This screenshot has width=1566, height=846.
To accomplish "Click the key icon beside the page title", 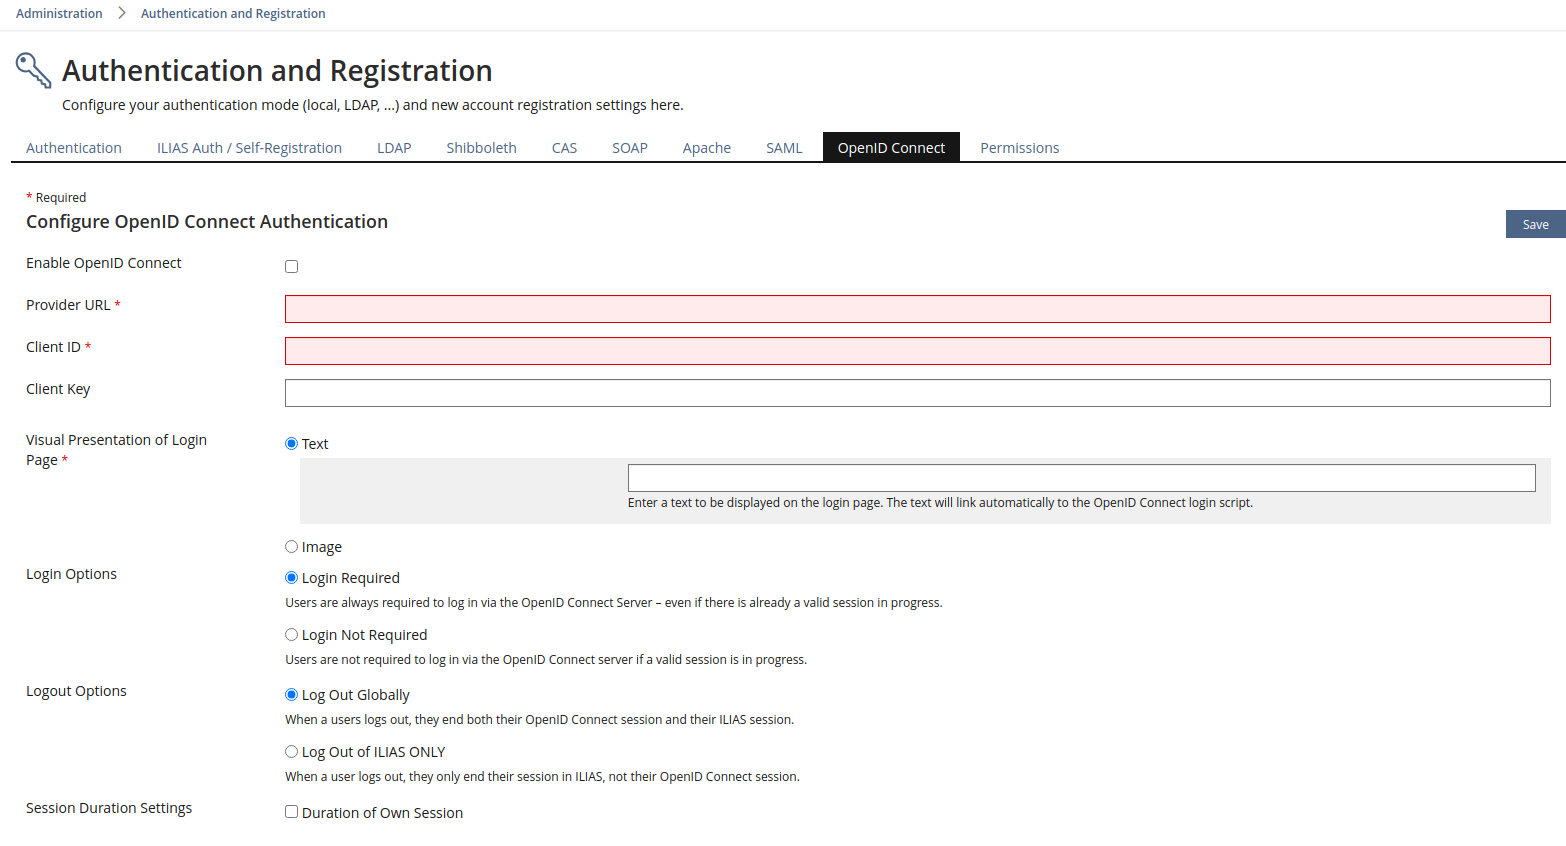I will 33,71.
